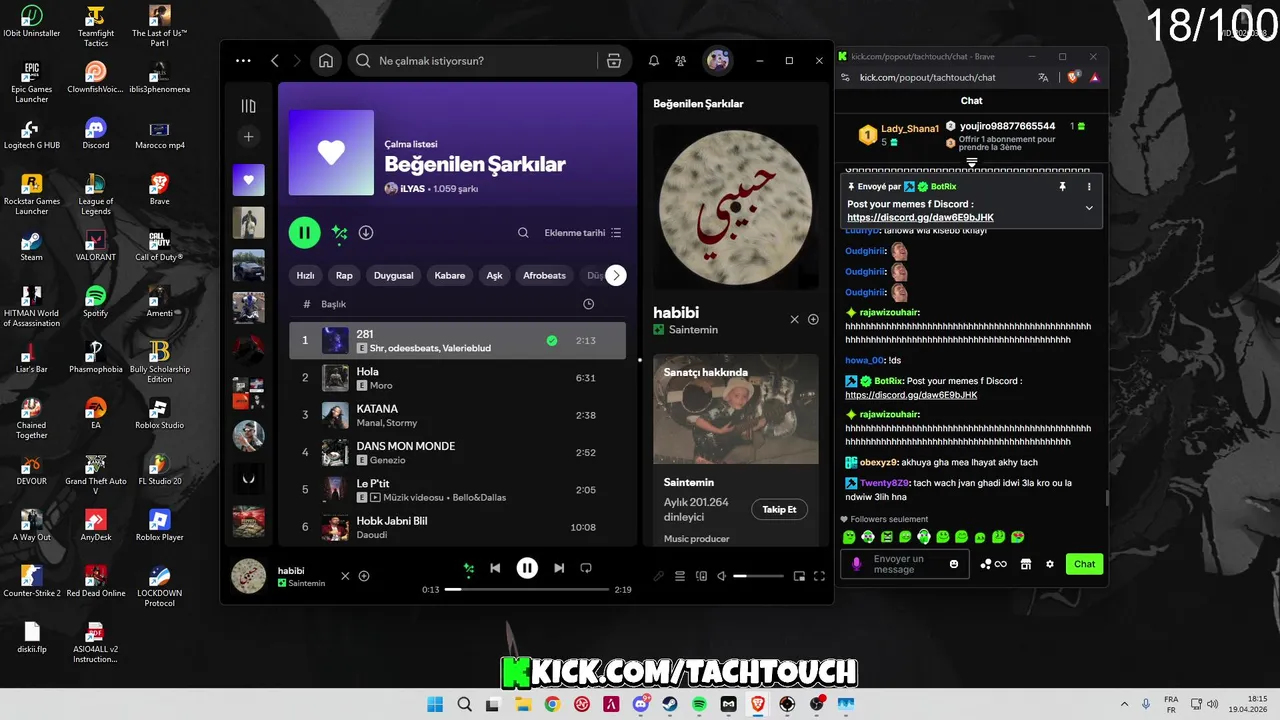Open Spotify profile avatar menu
This screenshot has width=1280, height=720.
pyautogui.click(x=718, y=61)
